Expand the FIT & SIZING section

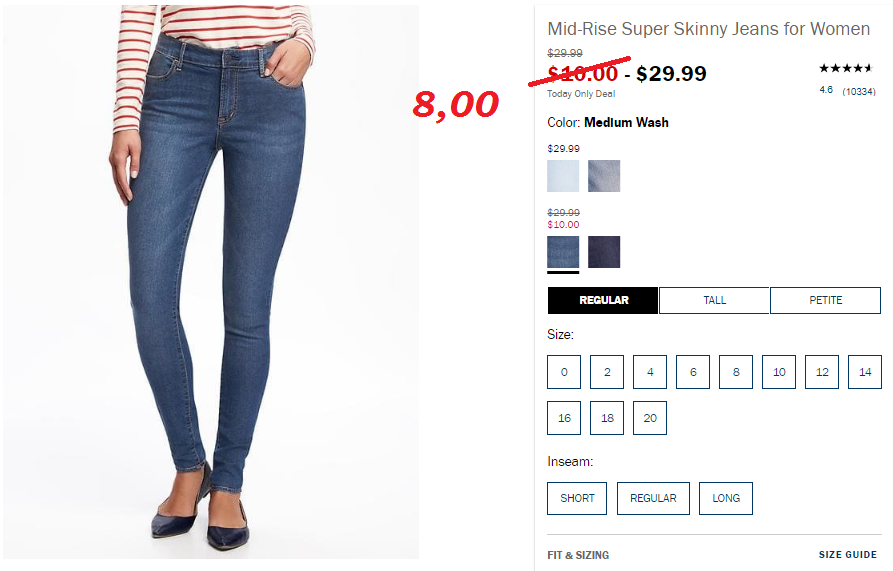[x=578, y=555]
